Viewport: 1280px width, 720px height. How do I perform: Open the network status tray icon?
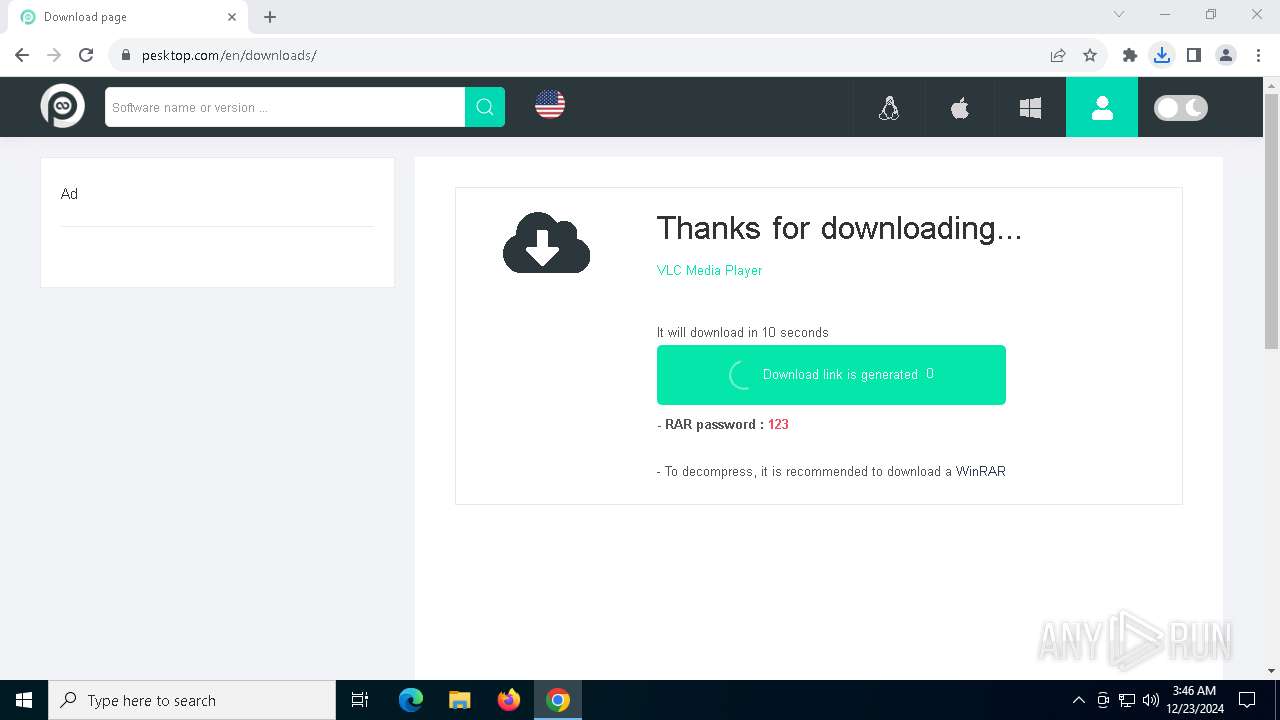(x=1127, y=700)
